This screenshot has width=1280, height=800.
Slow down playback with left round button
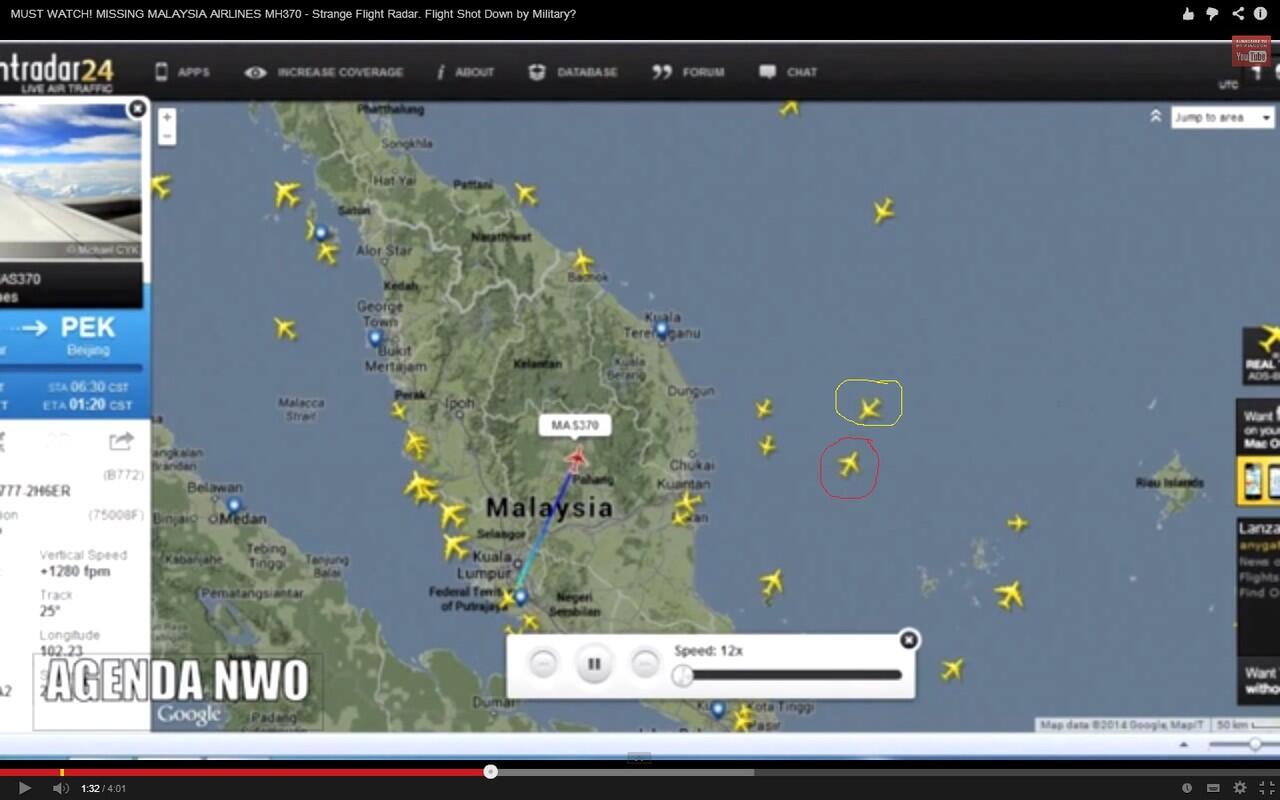point(543,663)
